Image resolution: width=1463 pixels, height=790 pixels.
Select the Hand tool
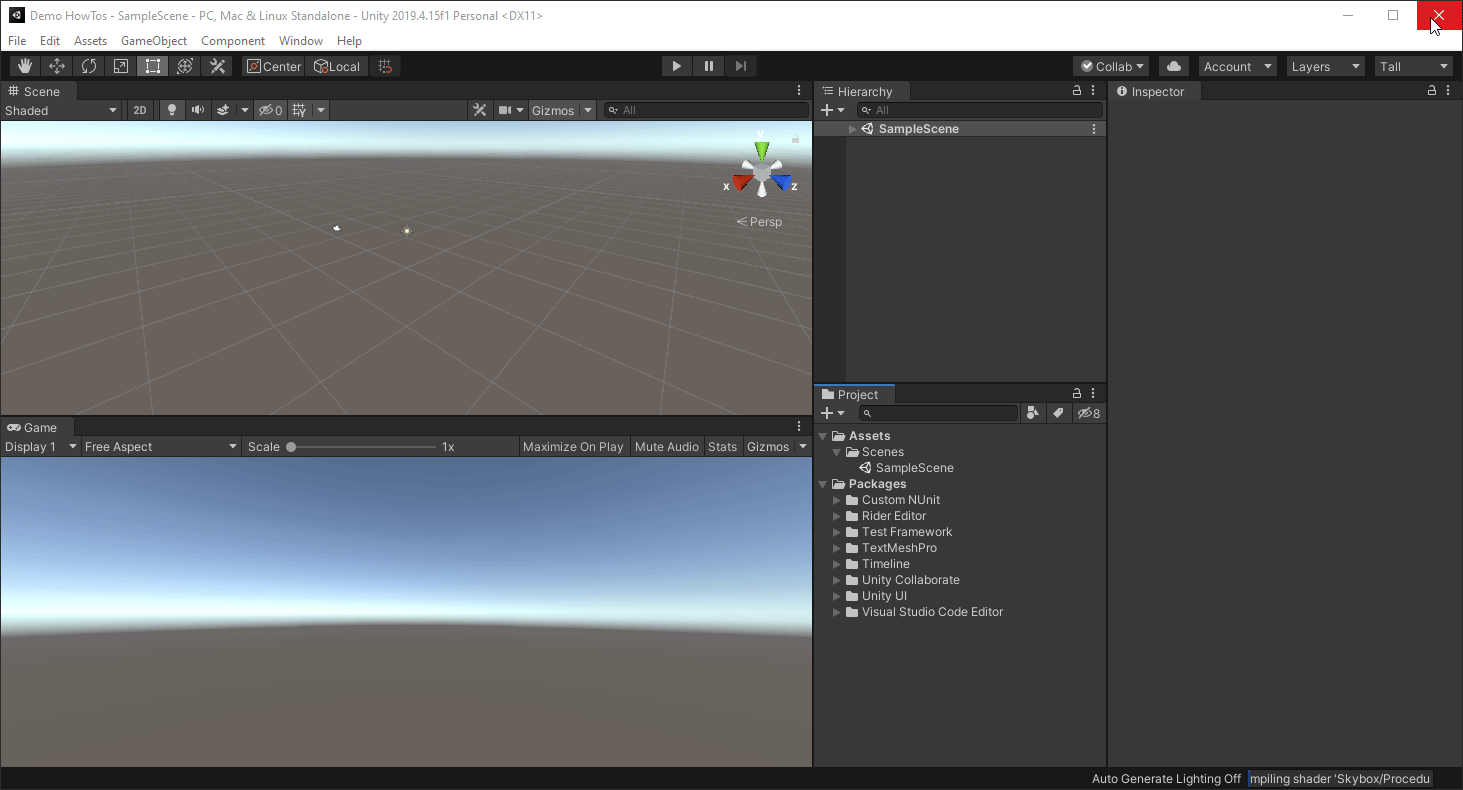pos(25,66)
